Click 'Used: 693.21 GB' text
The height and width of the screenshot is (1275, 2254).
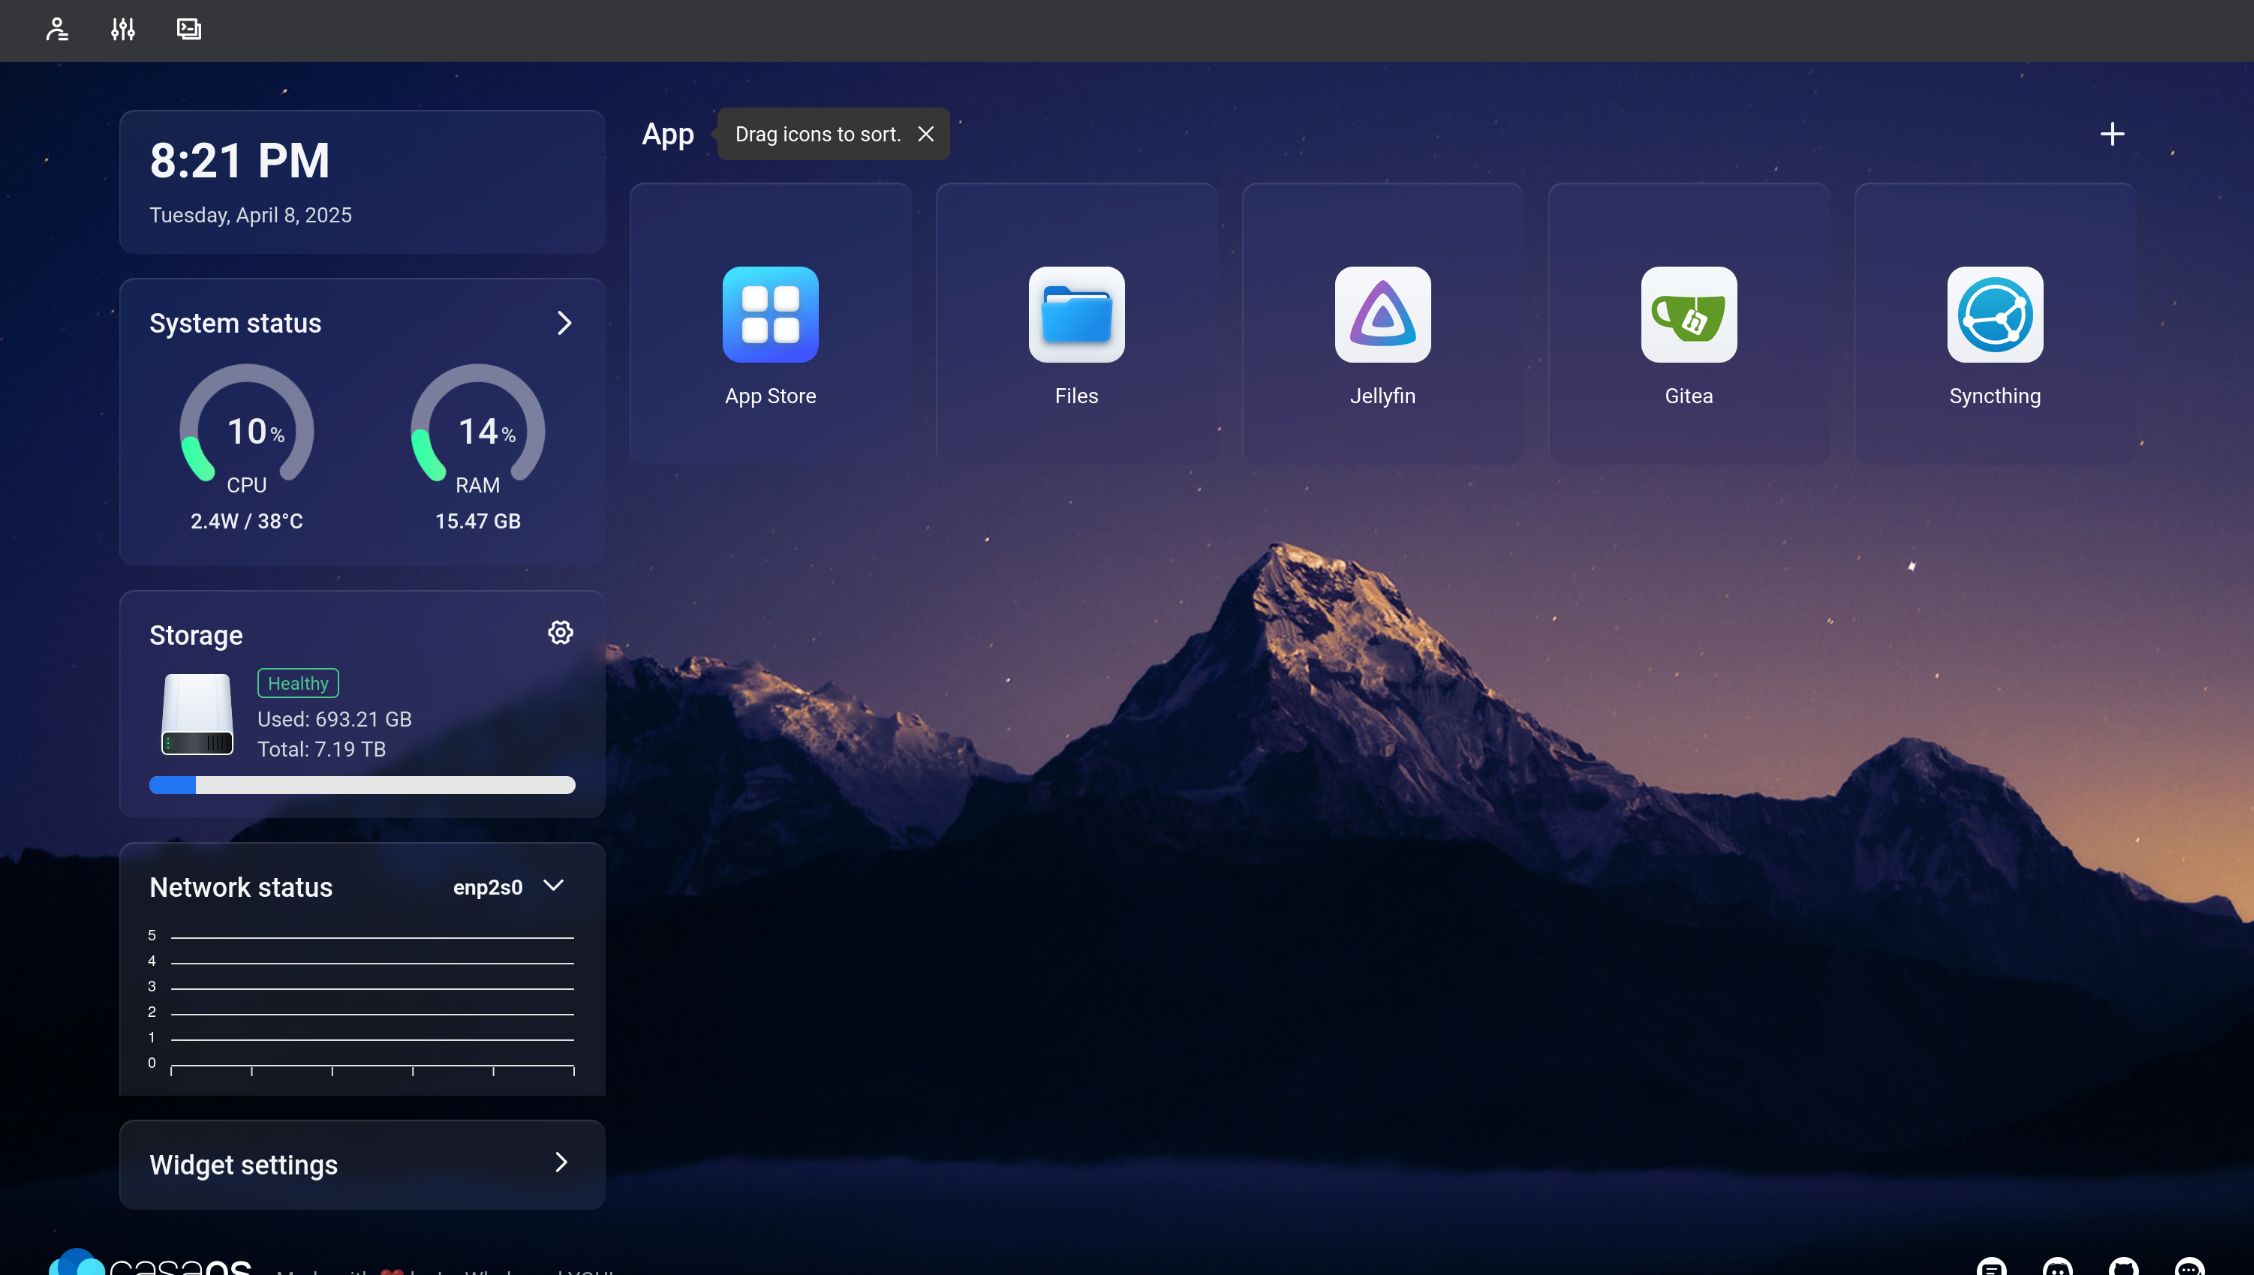[x=334, y=719]
